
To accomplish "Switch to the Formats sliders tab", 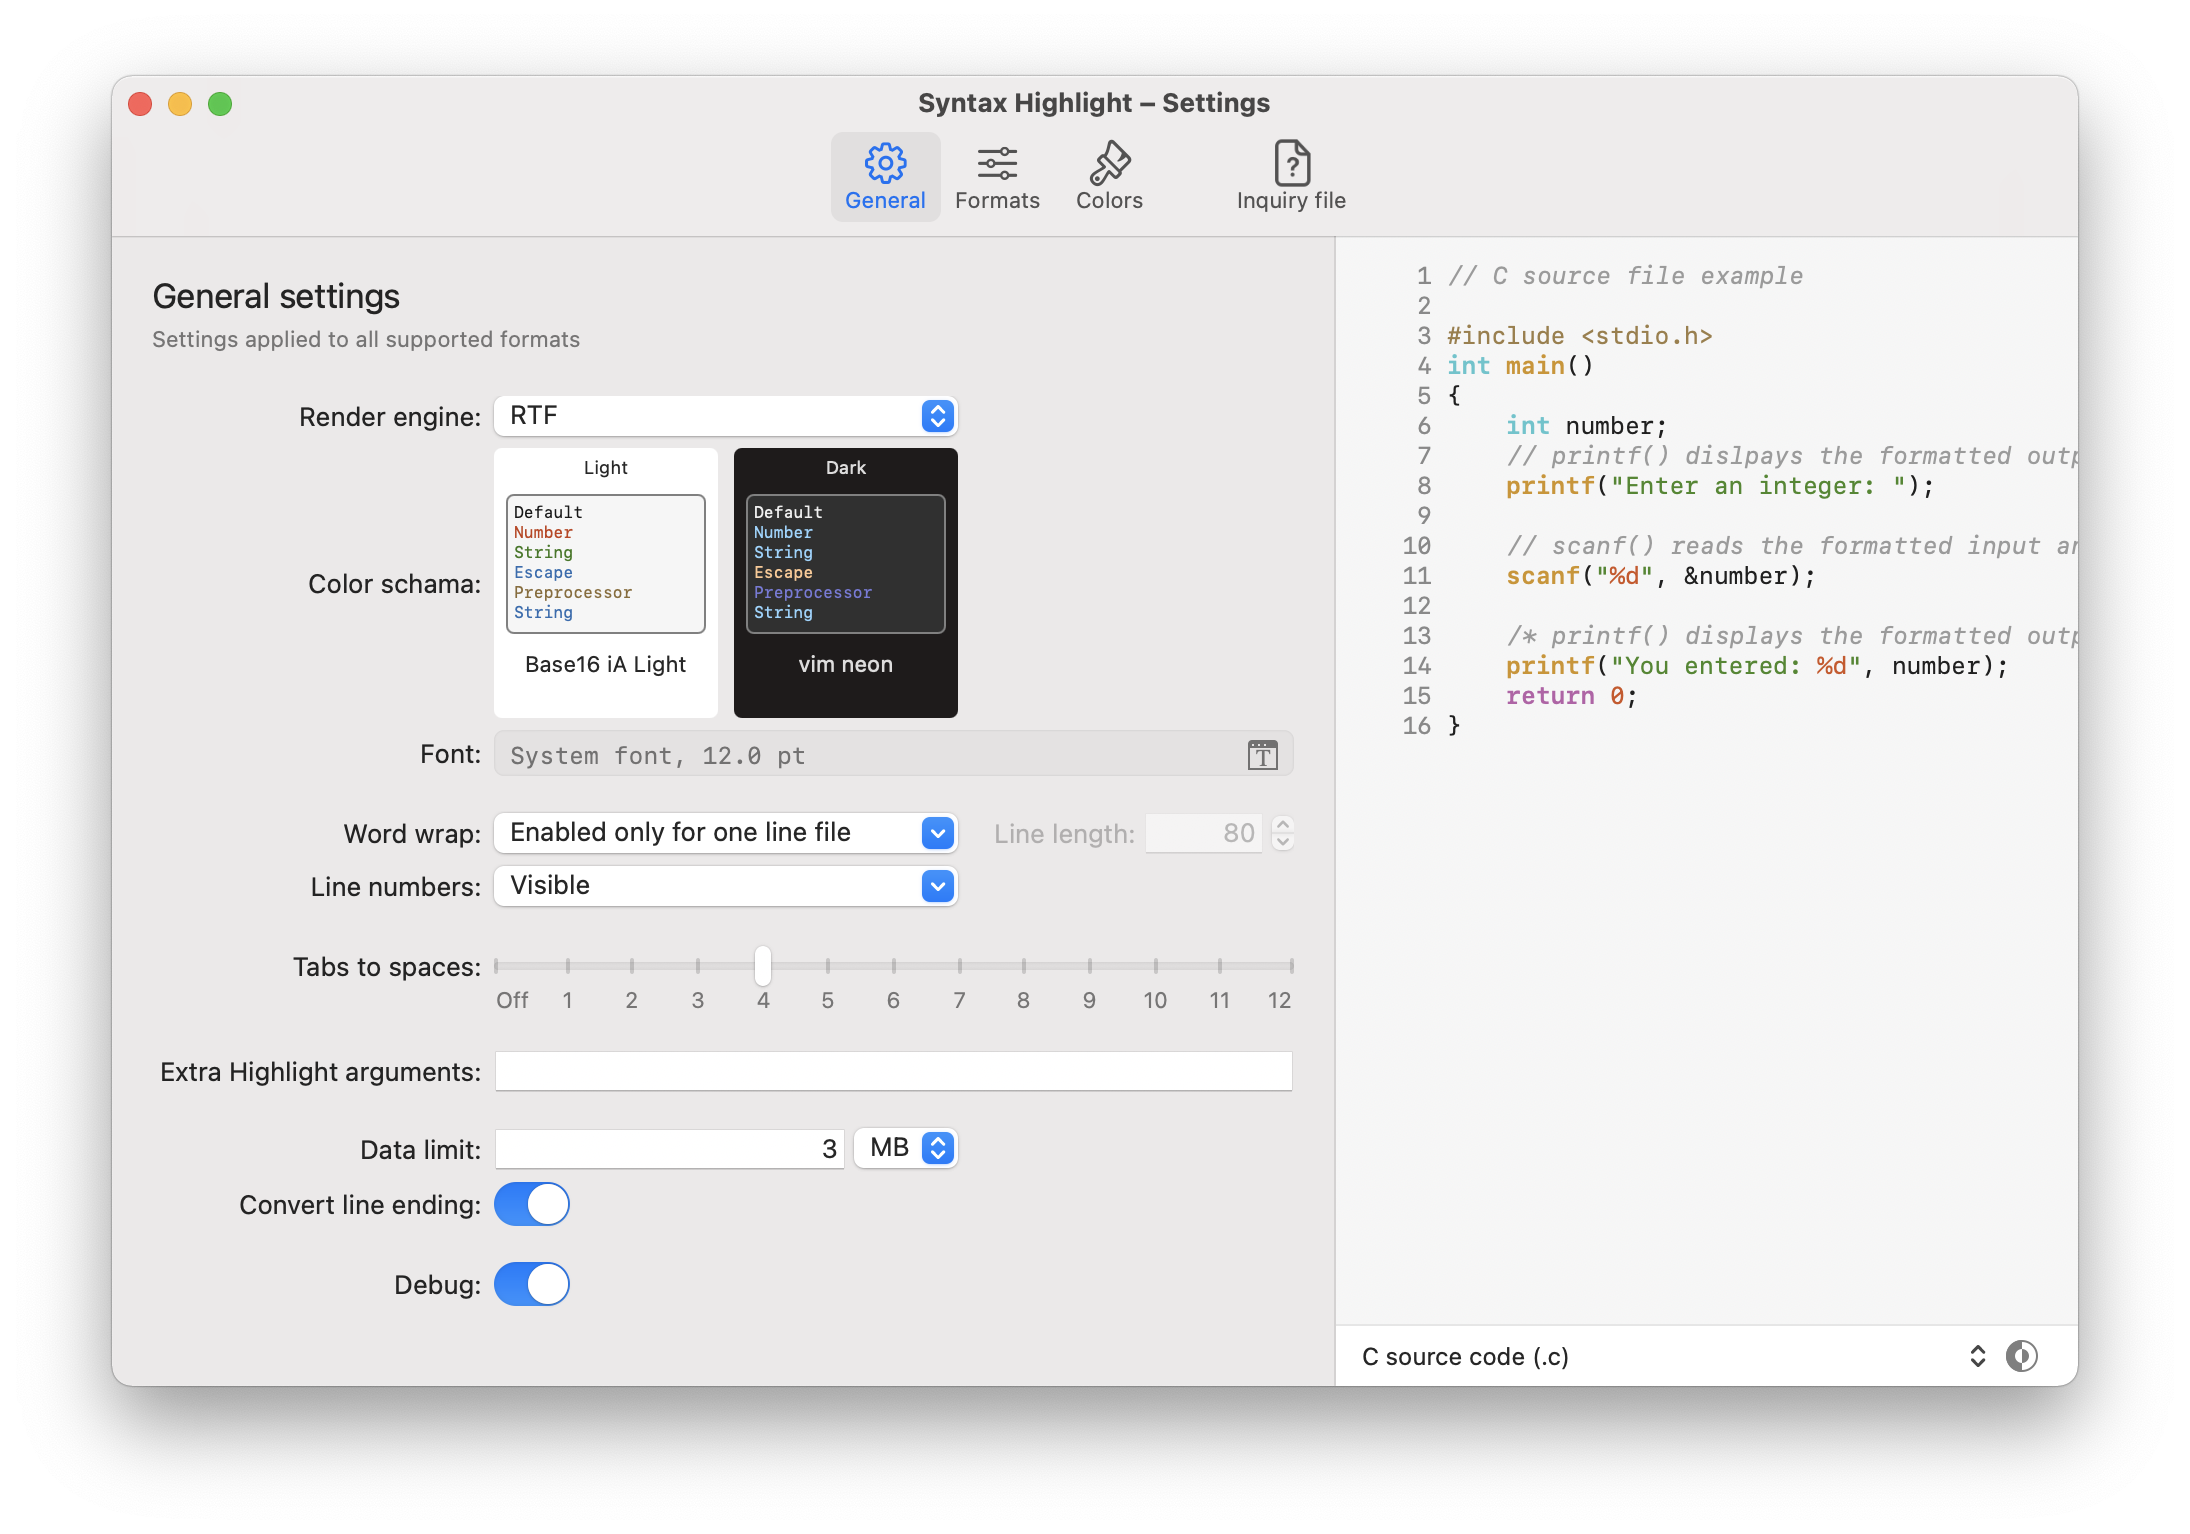I will tap(997, 177).
